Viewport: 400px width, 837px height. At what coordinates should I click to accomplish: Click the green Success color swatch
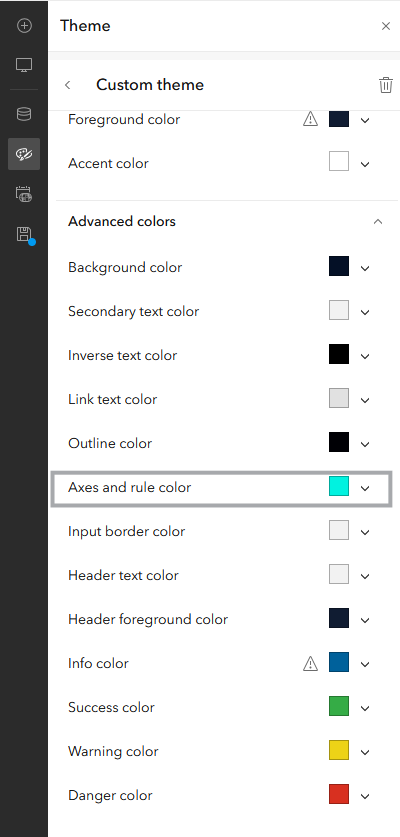(x=339, y=706)
